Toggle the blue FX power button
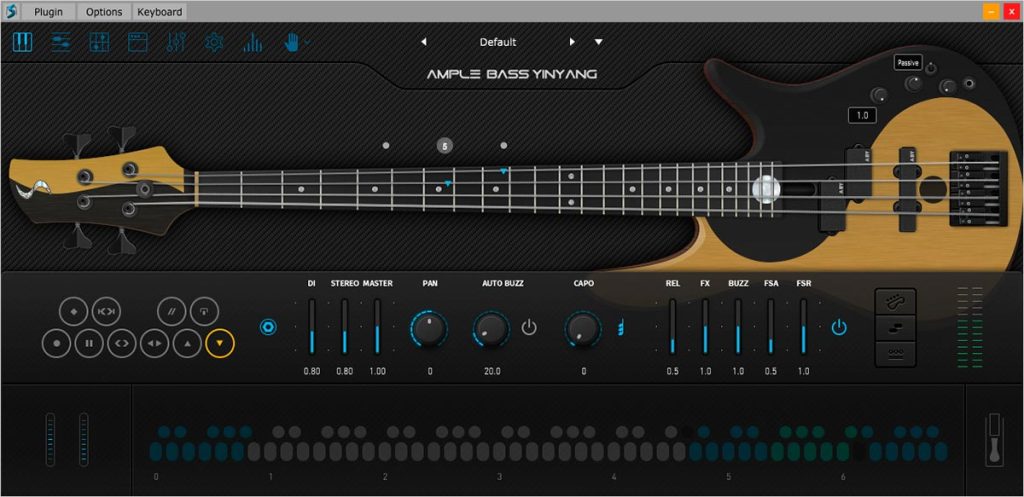Viewport: 1024px width, 497px height. tap(839, 327)
